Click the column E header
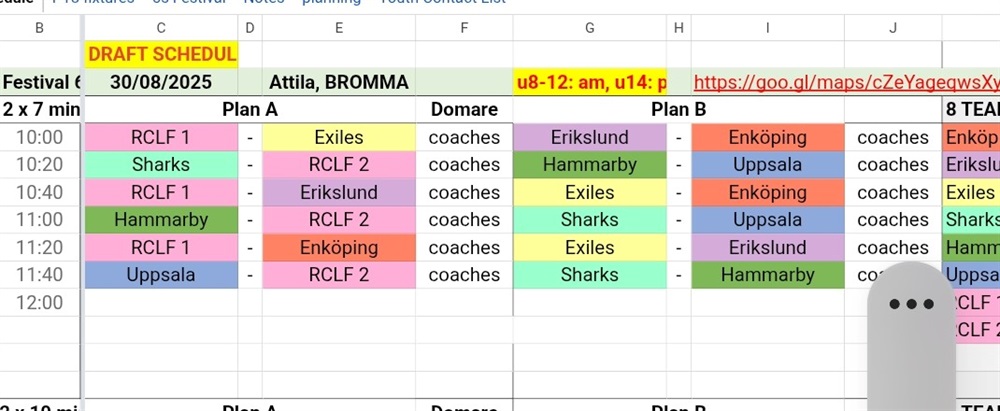The width and height of the screenshot is (1000, 411). click(339, 28)
